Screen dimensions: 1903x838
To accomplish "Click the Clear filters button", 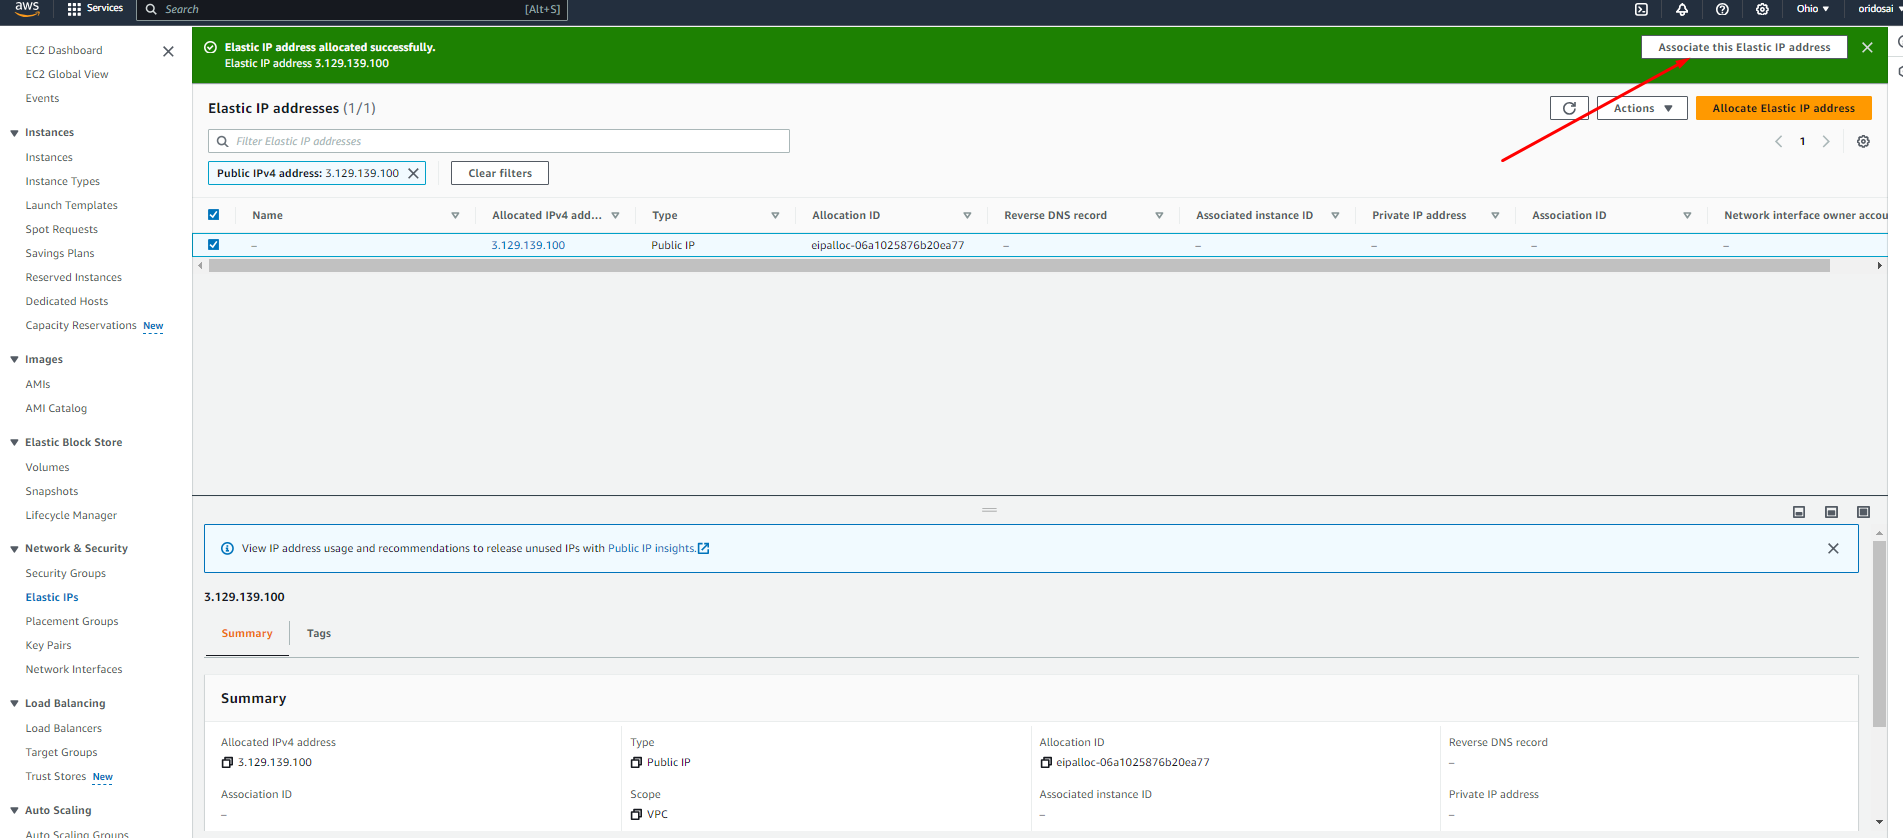I will click(500, 173).
